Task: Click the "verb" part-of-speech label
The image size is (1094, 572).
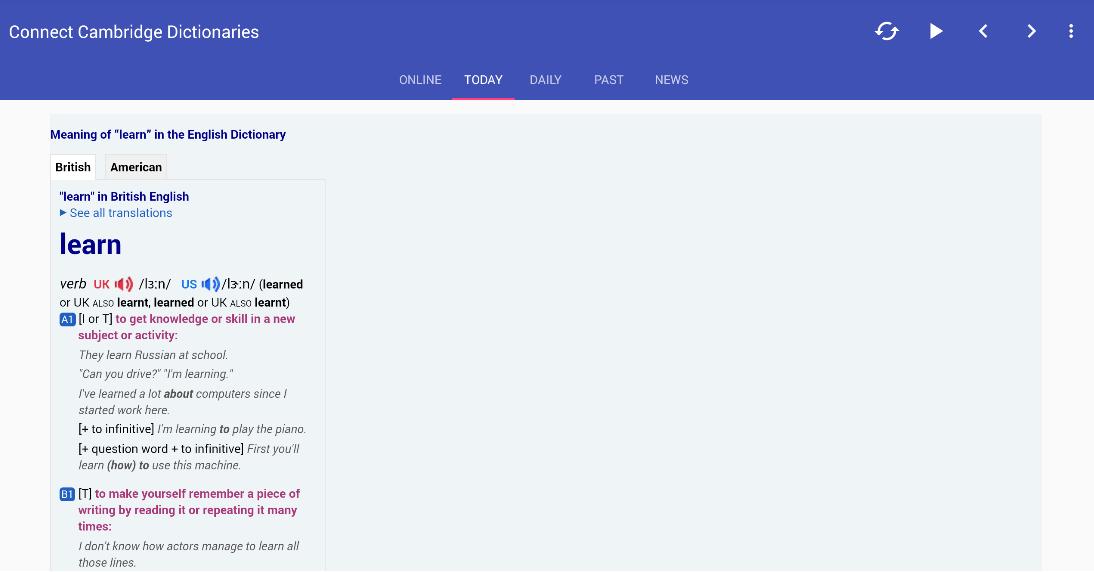Action: [x=73, y=284]
